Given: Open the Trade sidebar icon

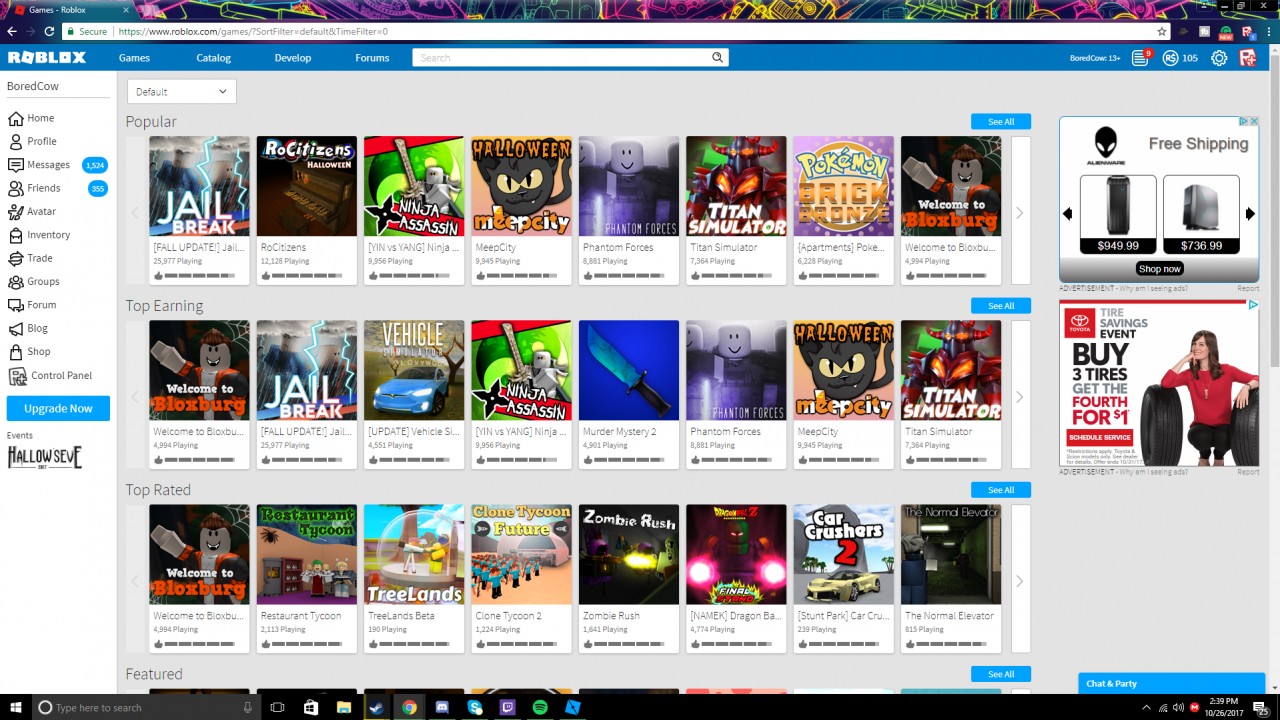Looking at the screenshot, I should coord(16,258).
